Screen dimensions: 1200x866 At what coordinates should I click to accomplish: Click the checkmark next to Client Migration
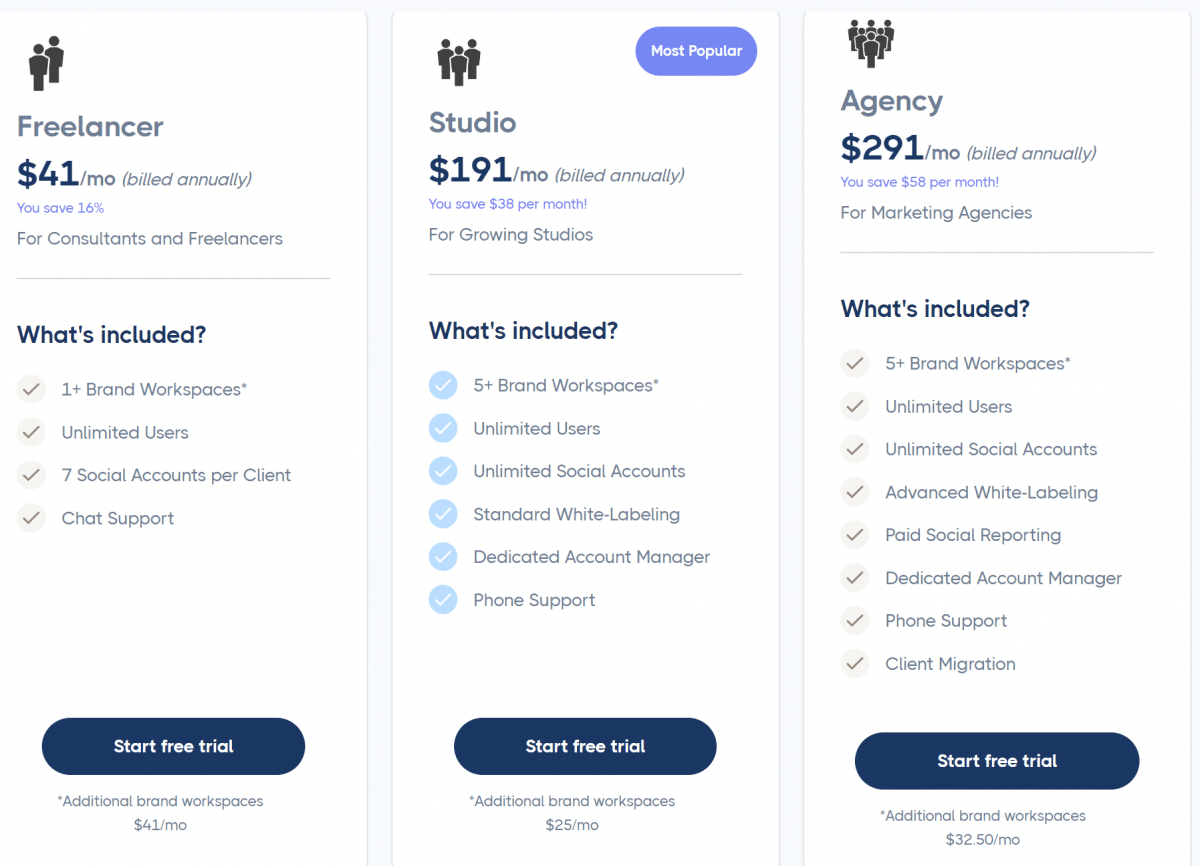[x=855, y=664]
